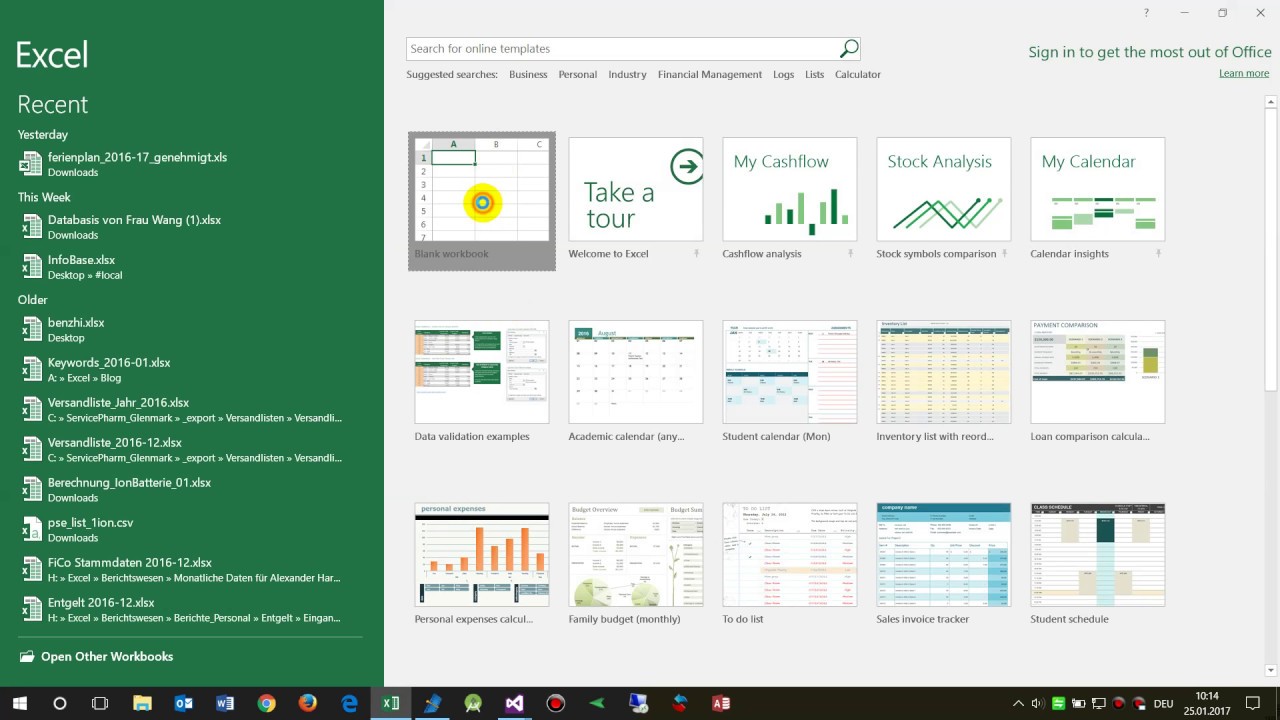Open Firefox from the taskbar
Viewport: 1280px width, 720px height.
pos(308,703)
